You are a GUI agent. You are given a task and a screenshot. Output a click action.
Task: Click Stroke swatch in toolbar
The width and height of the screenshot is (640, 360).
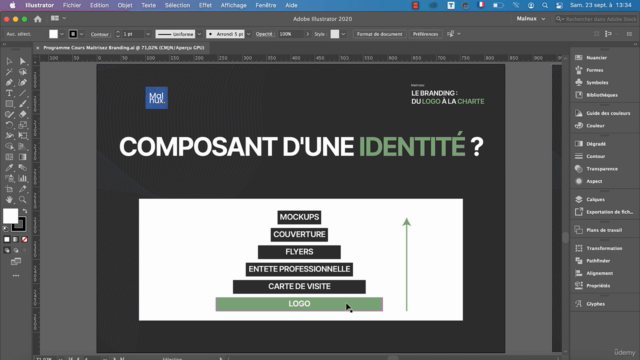pos(20,224)
